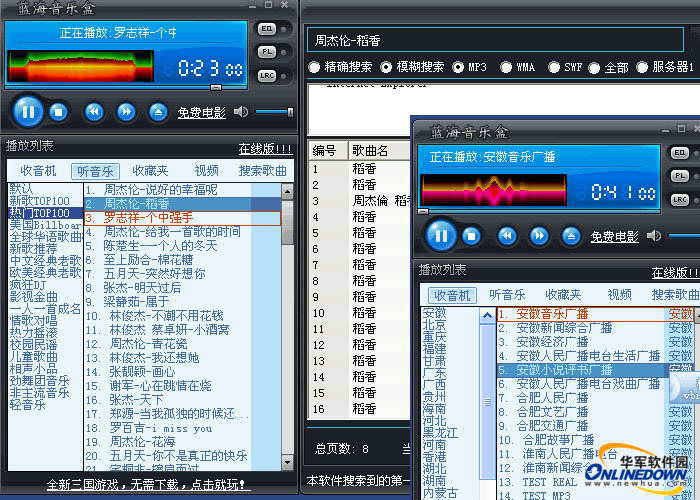Click up arrow of left playlist scrollbar

288,192
